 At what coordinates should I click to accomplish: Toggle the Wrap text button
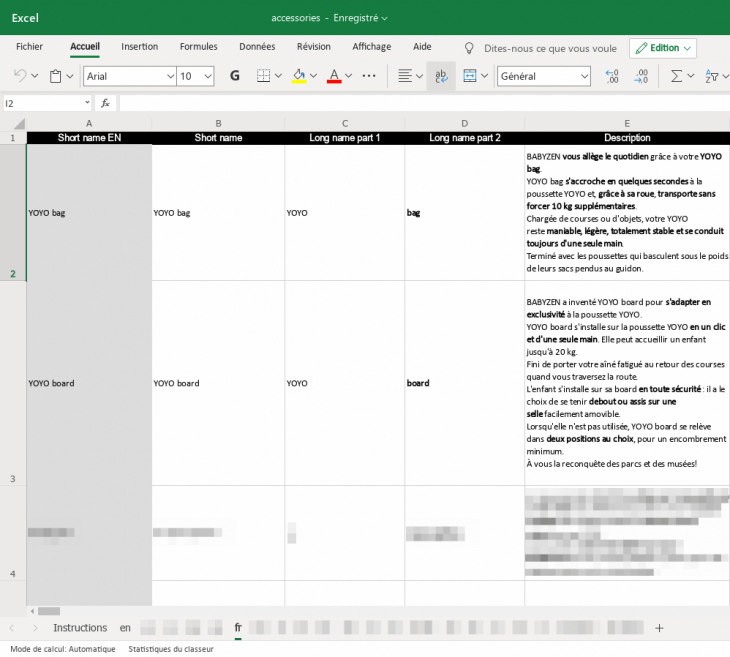441,76
